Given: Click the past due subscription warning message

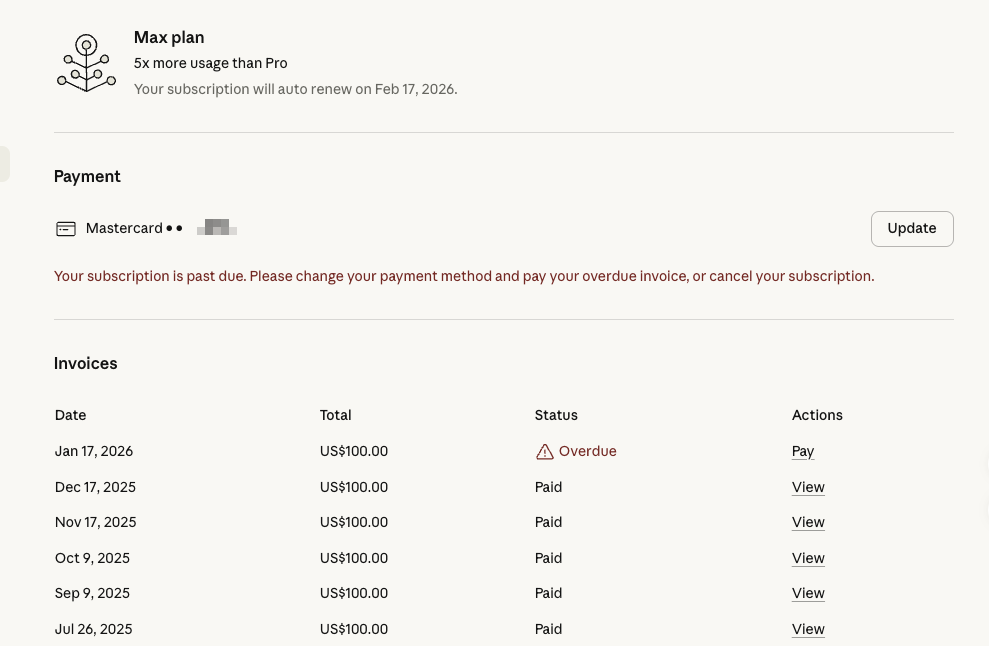Looking at the screenshot, I should coord(464,276).
